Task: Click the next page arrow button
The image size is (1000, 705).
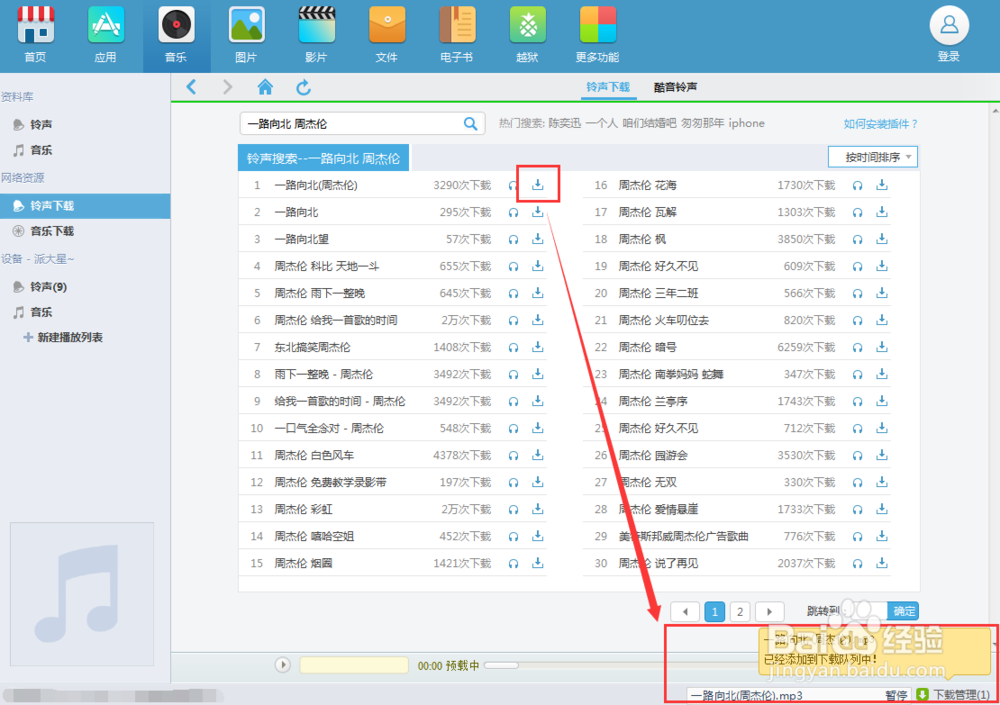Action: coord(769,611)
